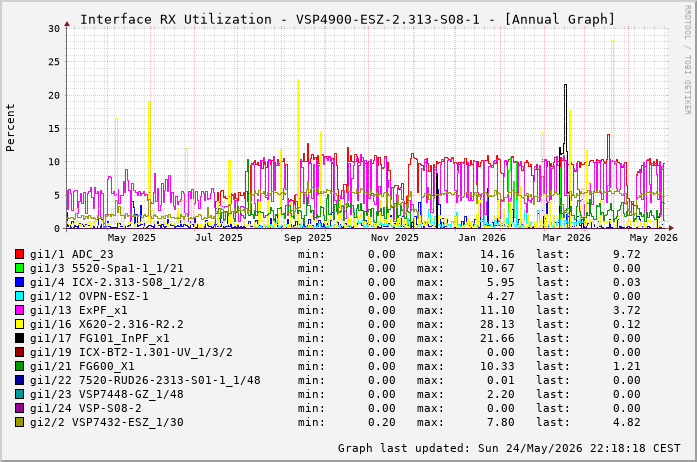The height and width of the screenshot is (462, 697).
Task: Click the navy swatch for gi1/22 7520-RUD26
Action: click(x=19, y=380)
